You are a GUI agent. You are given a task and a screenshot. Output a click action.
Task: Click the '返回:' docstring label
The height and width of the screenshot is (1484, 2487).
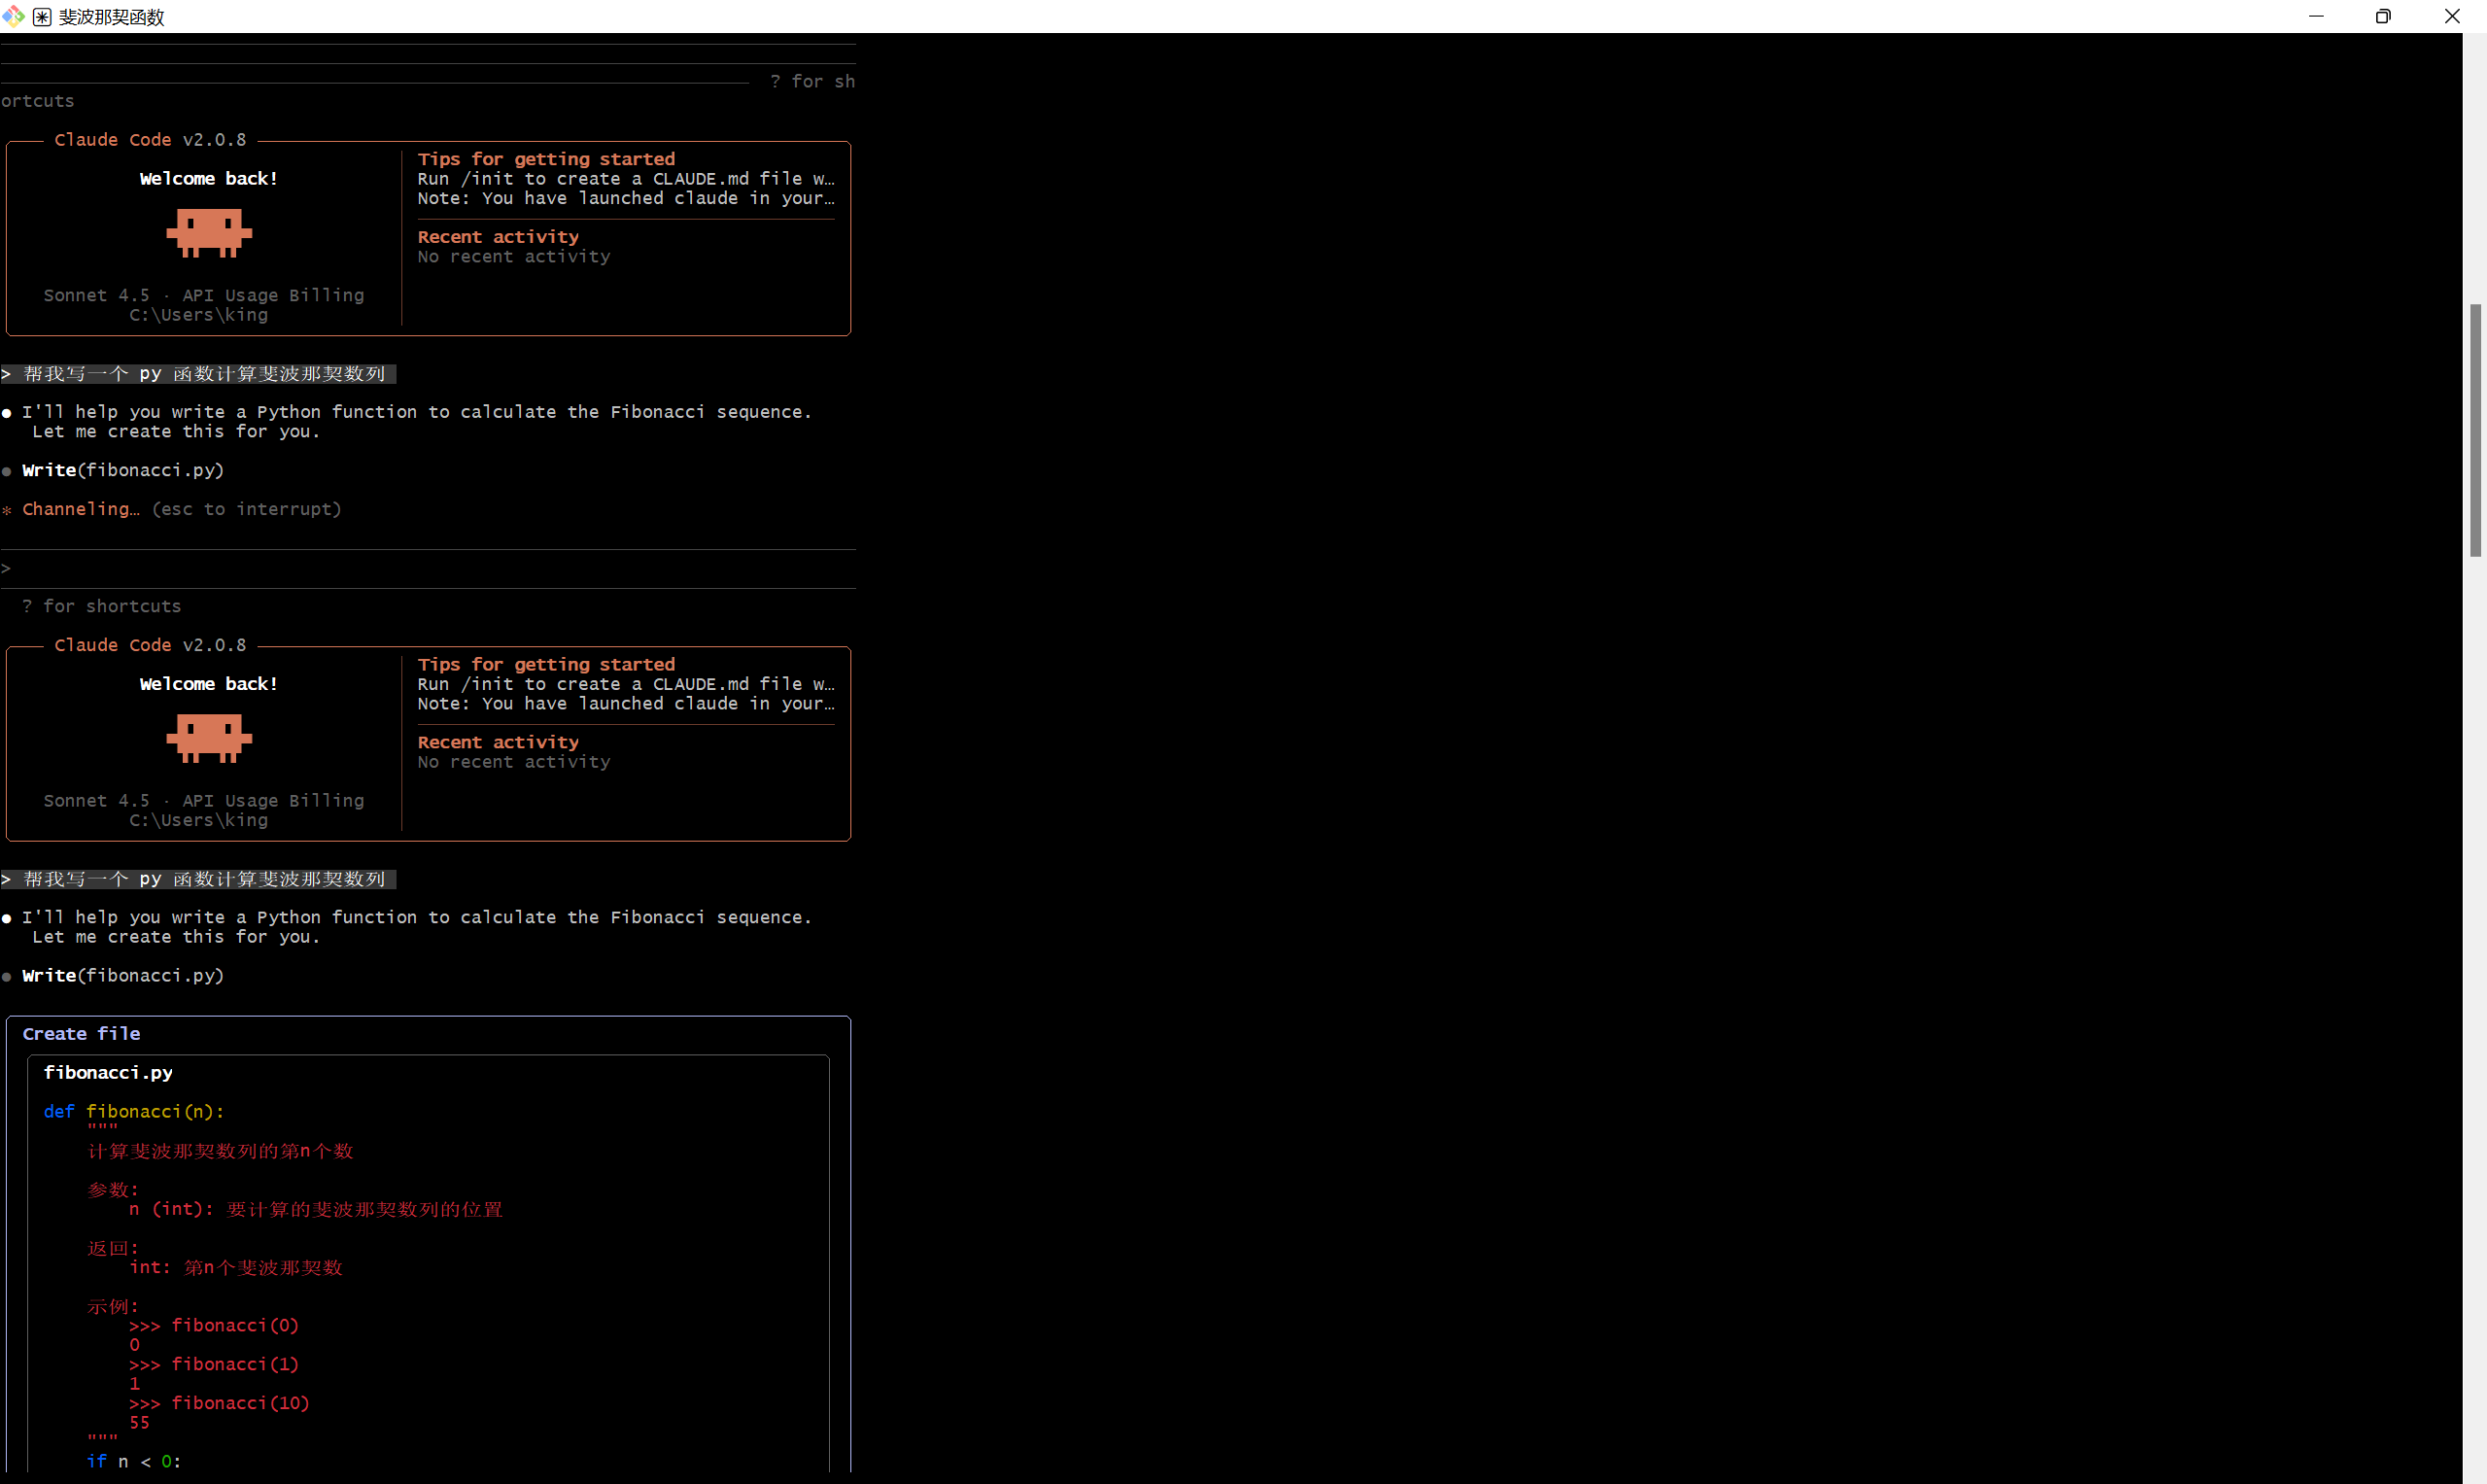tap(113, 1248)
